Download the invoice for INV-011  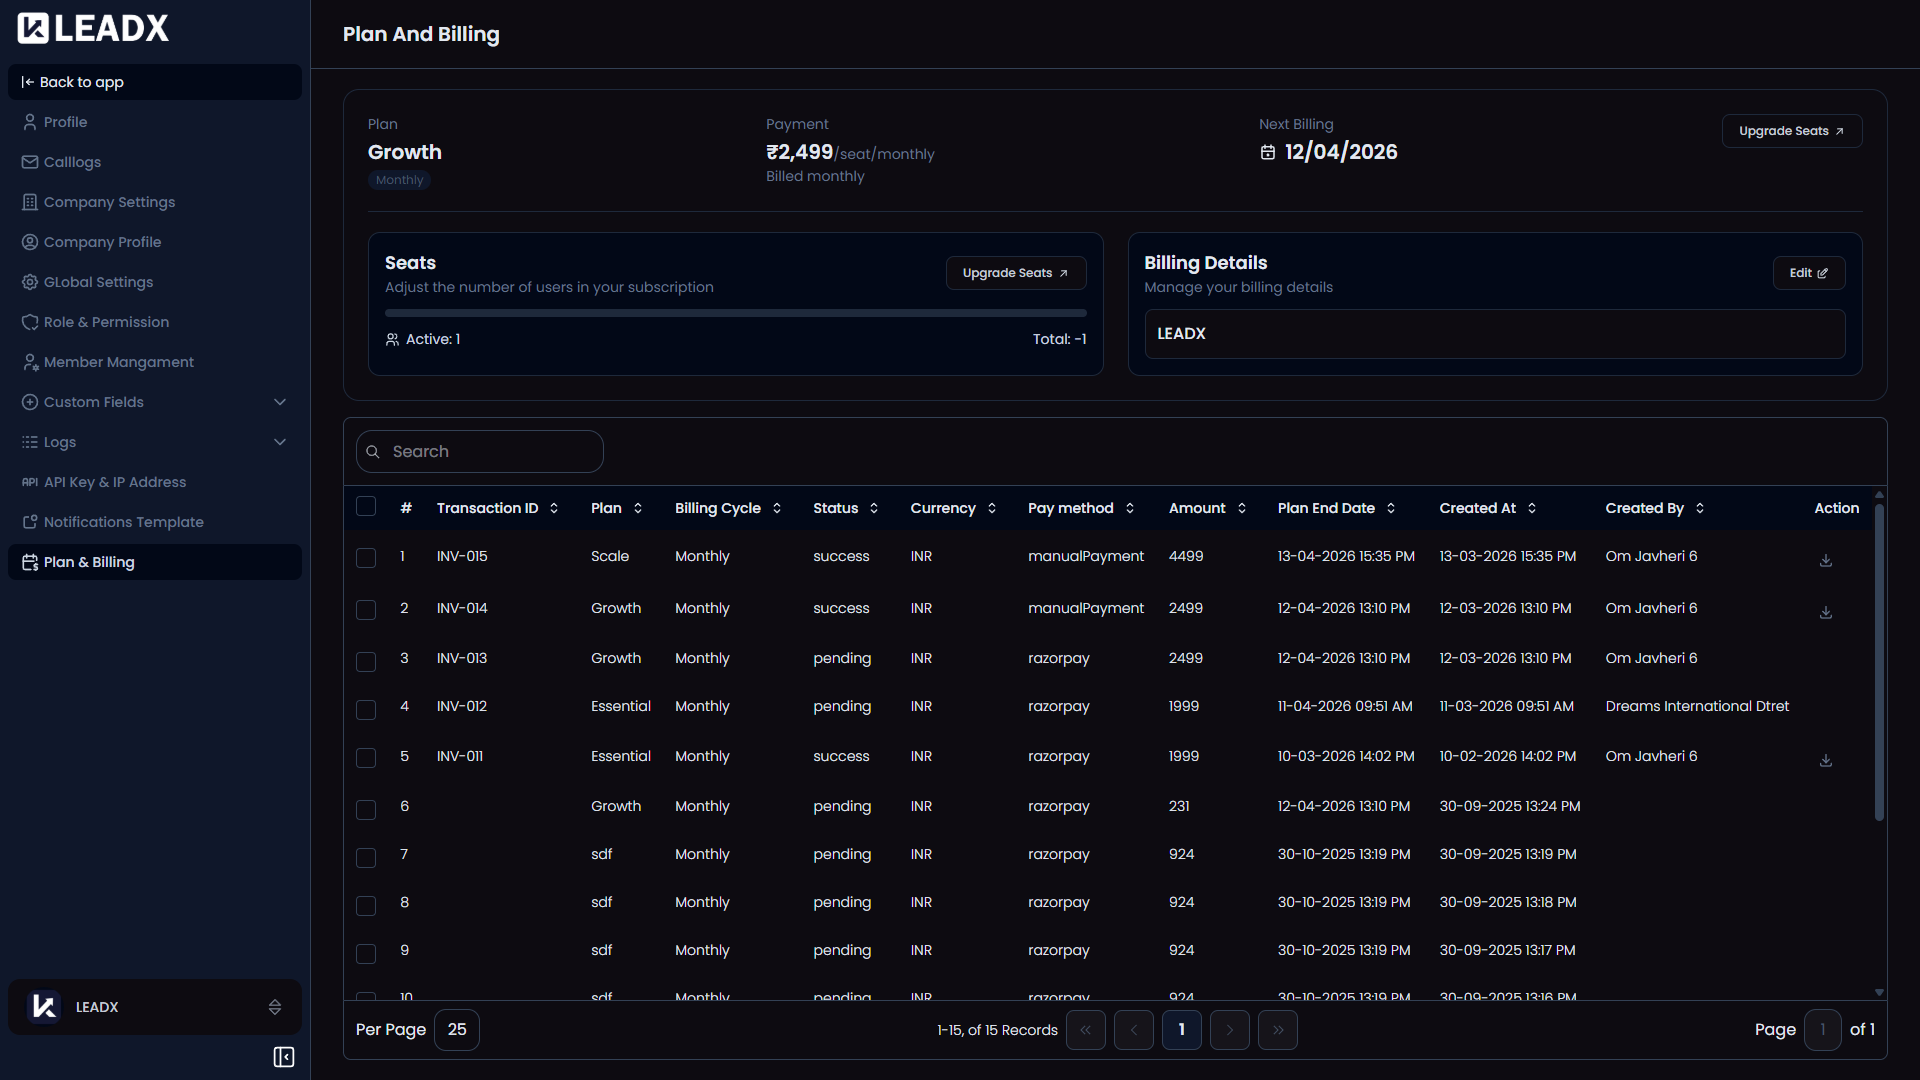(1825, 760)
